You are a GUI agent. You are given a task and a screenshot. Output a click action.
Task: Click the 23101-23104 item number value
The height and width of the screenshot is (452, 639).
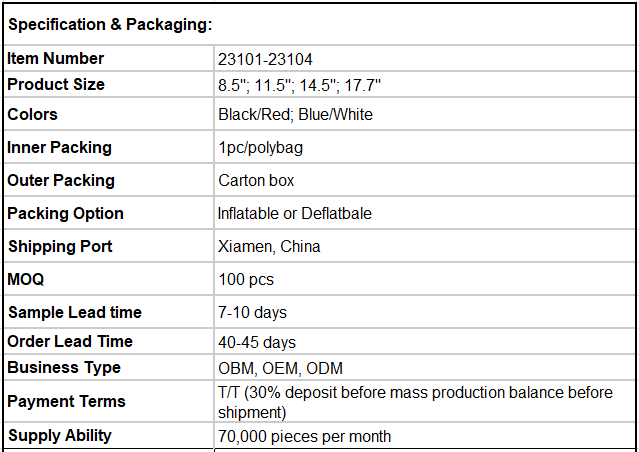[x=265, y=60]
